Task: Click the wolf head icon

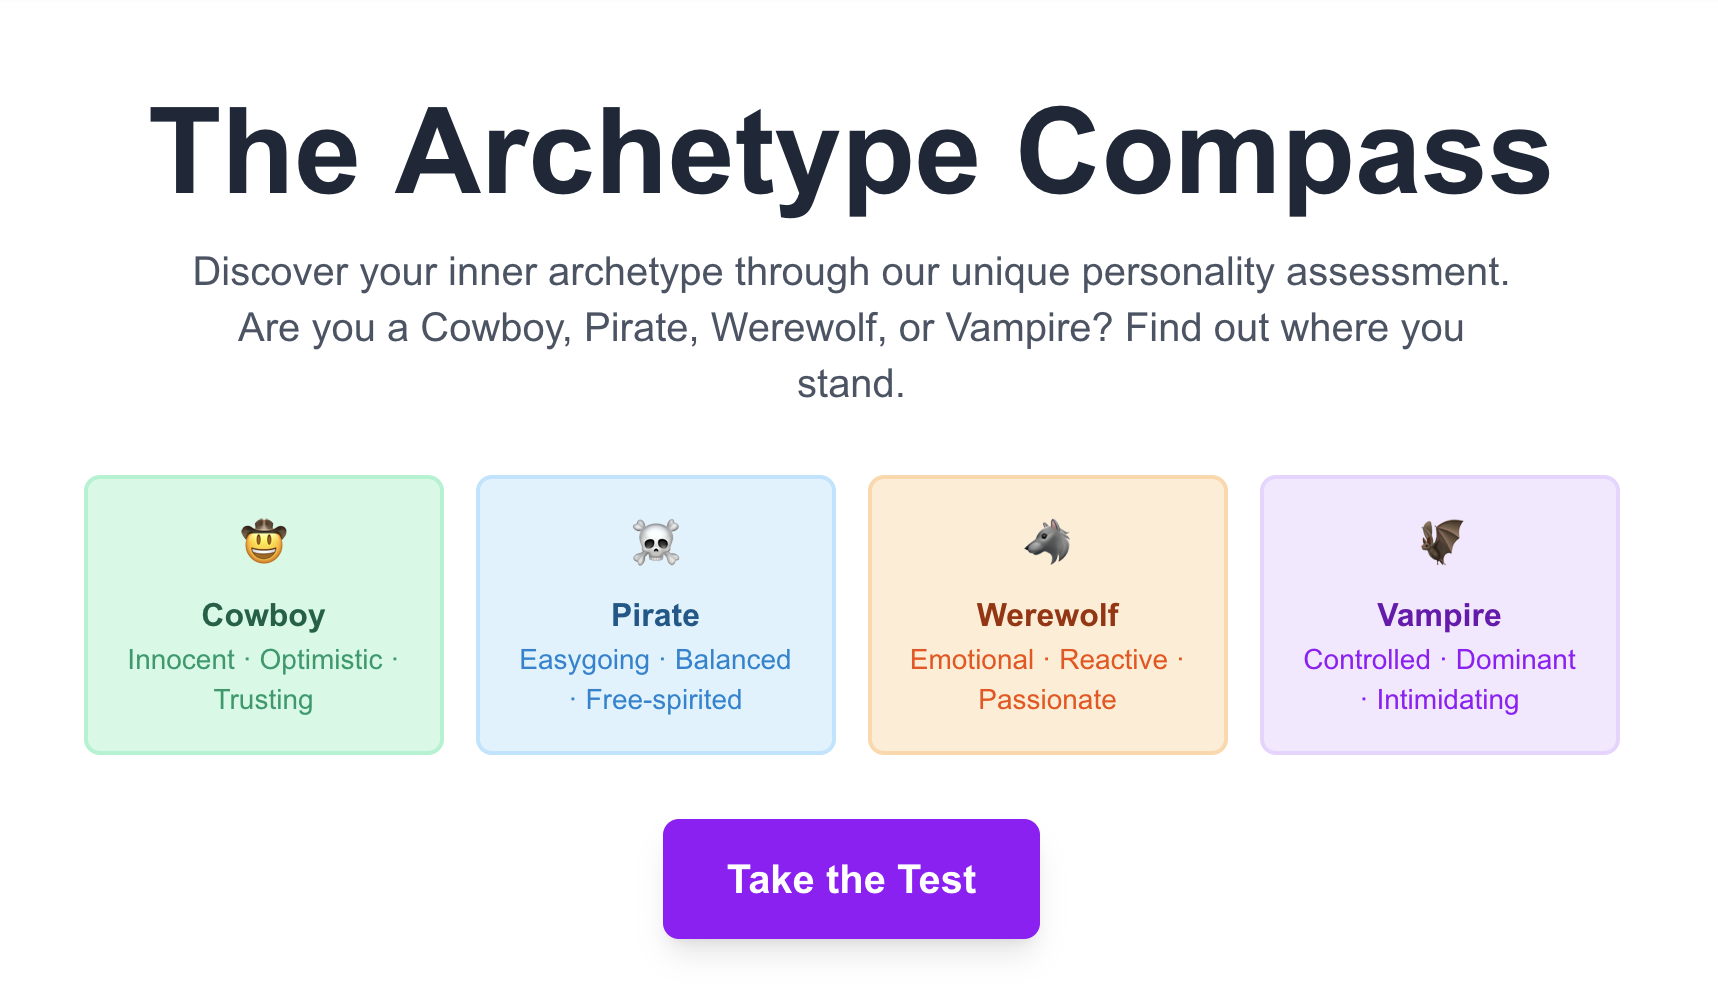Action: [1047, 542]
